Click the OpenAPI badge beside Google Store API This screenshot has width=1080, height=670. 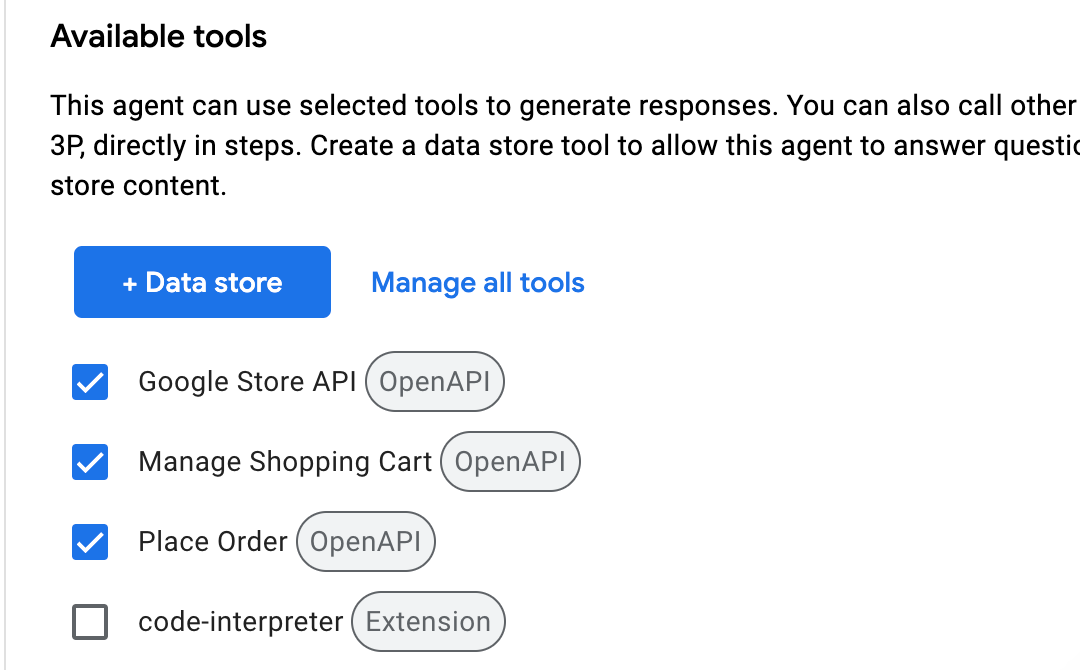[x=435, y=381]
